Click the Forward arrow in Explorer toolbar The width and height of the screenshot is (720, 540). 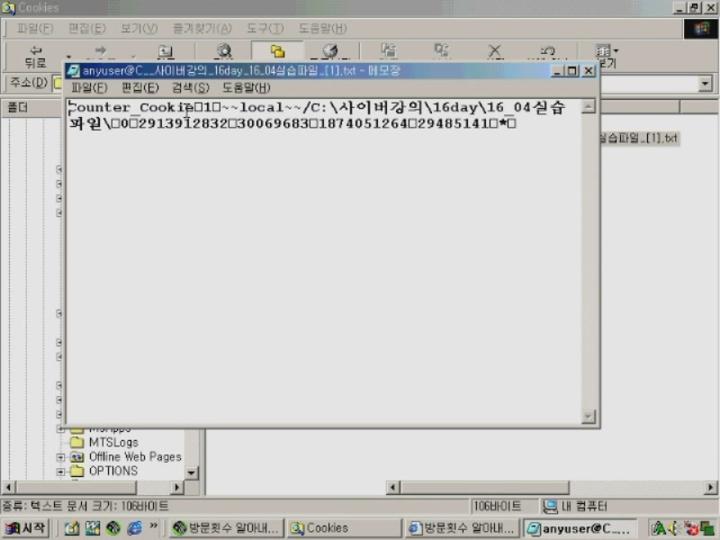click(x=100, y=51)
